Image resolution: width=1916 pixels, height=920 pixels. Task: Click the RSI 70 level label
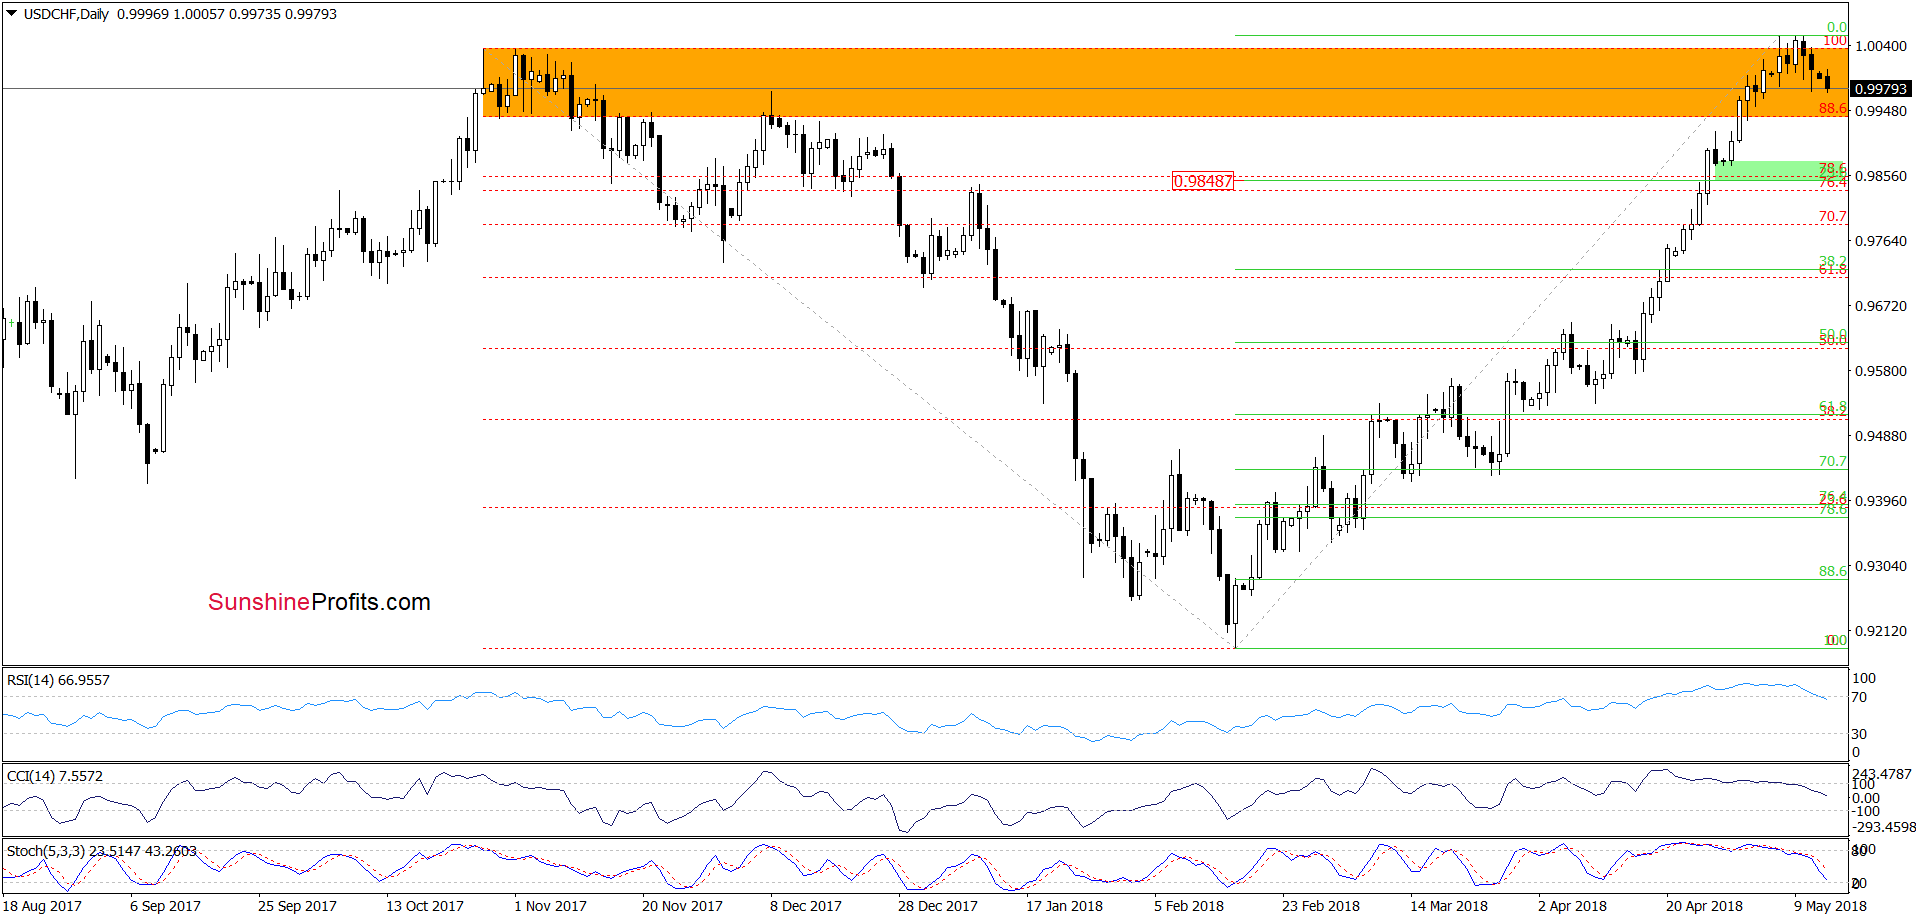click(x=1859, y=698)
